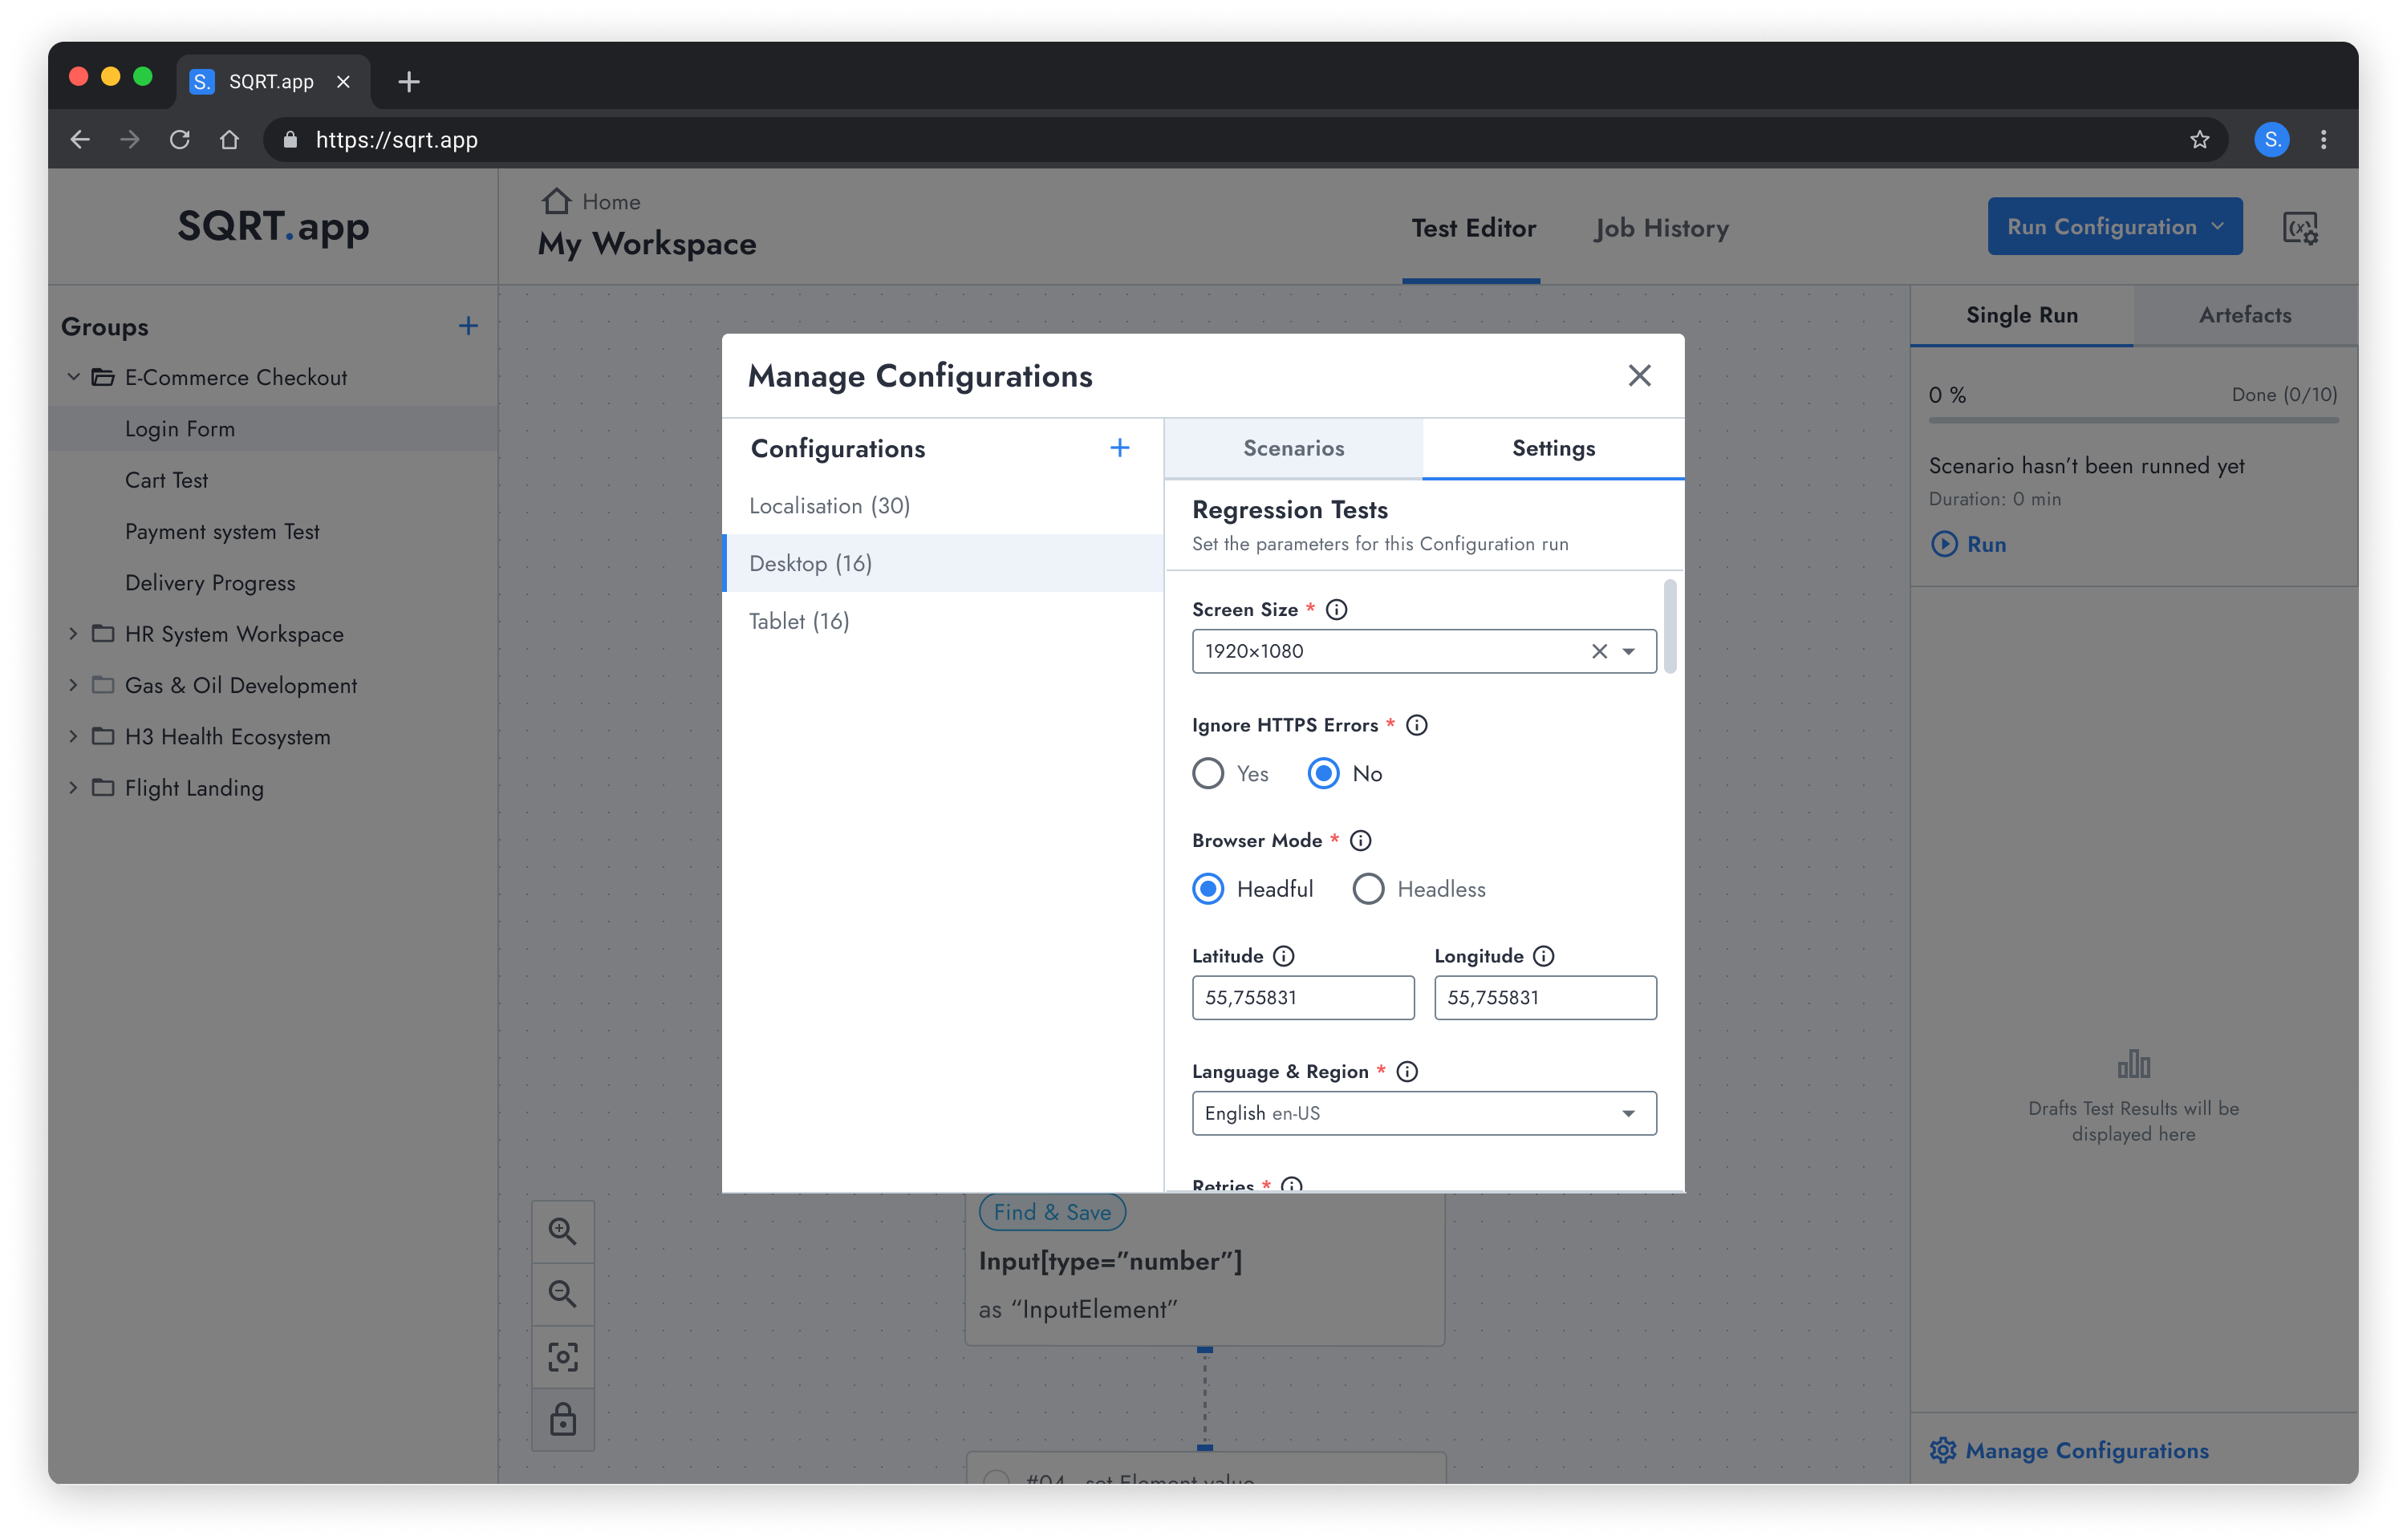Click the fit-to-screen canvas icon
Screen dimensions: 2407x1540
pyautogui.click(x=563, y=1357)
